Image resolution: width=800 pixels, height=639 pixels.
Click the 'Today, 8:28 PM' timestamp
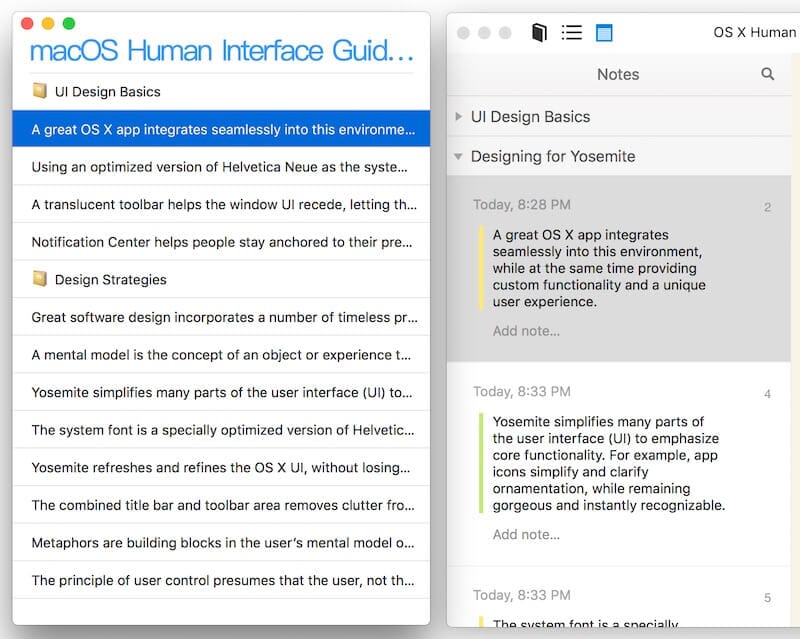[521, 205]
